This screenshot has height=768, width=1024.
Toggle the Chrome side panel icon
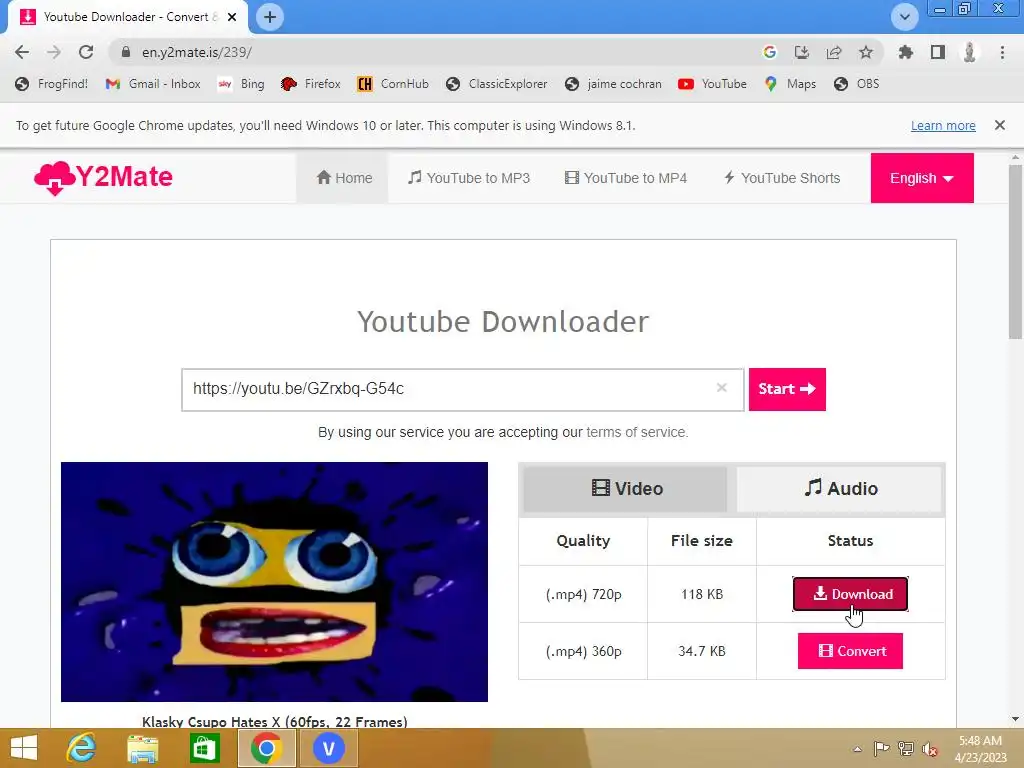point(938,52)
